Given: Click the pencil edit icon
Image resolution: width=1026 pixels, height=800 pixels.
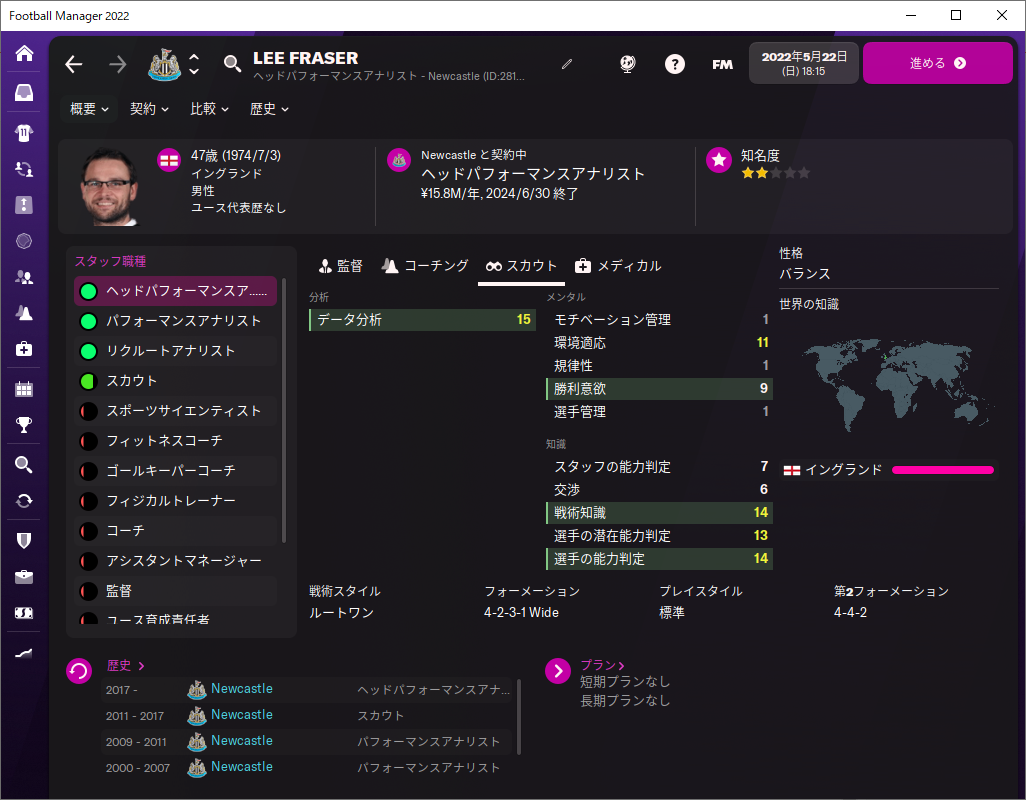Looking at the screenshot, I should 567,64.
